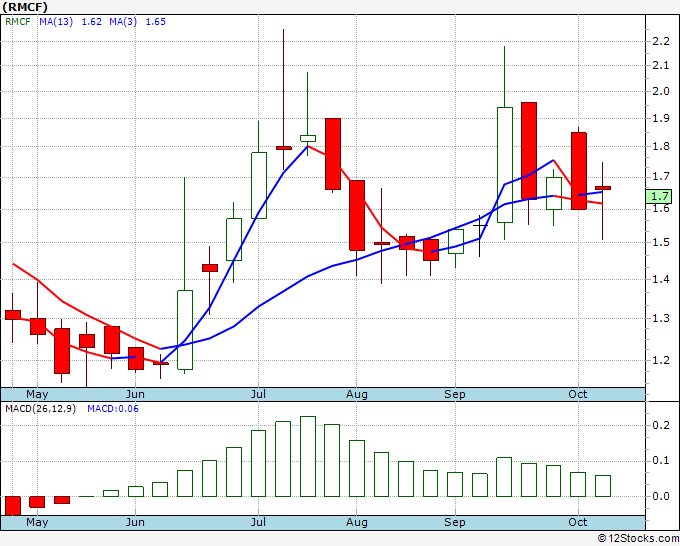This screenshot has height=546, width=680.
Task: Click the tallest MACD histogram bar
Action: 308,456
